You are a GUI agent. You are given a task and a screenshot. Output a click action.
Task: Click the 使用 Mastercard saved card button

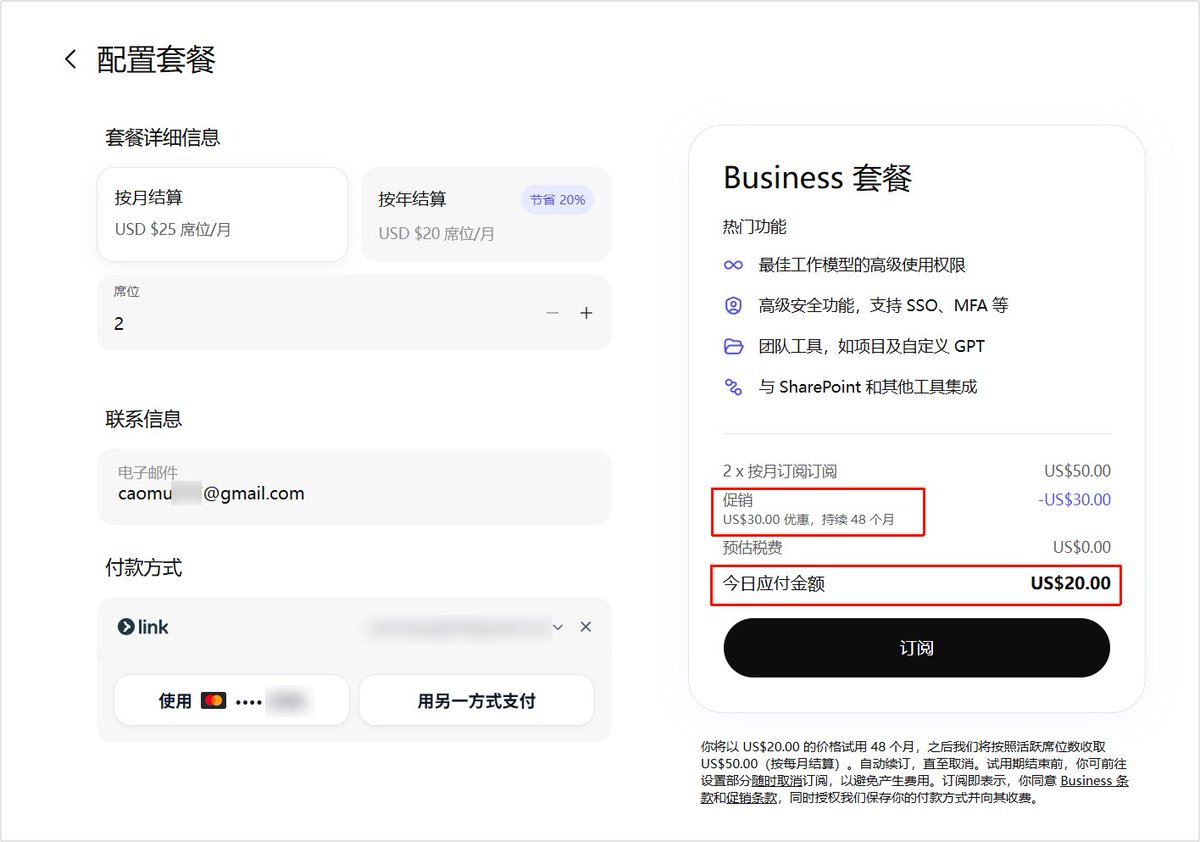(231, 700)
